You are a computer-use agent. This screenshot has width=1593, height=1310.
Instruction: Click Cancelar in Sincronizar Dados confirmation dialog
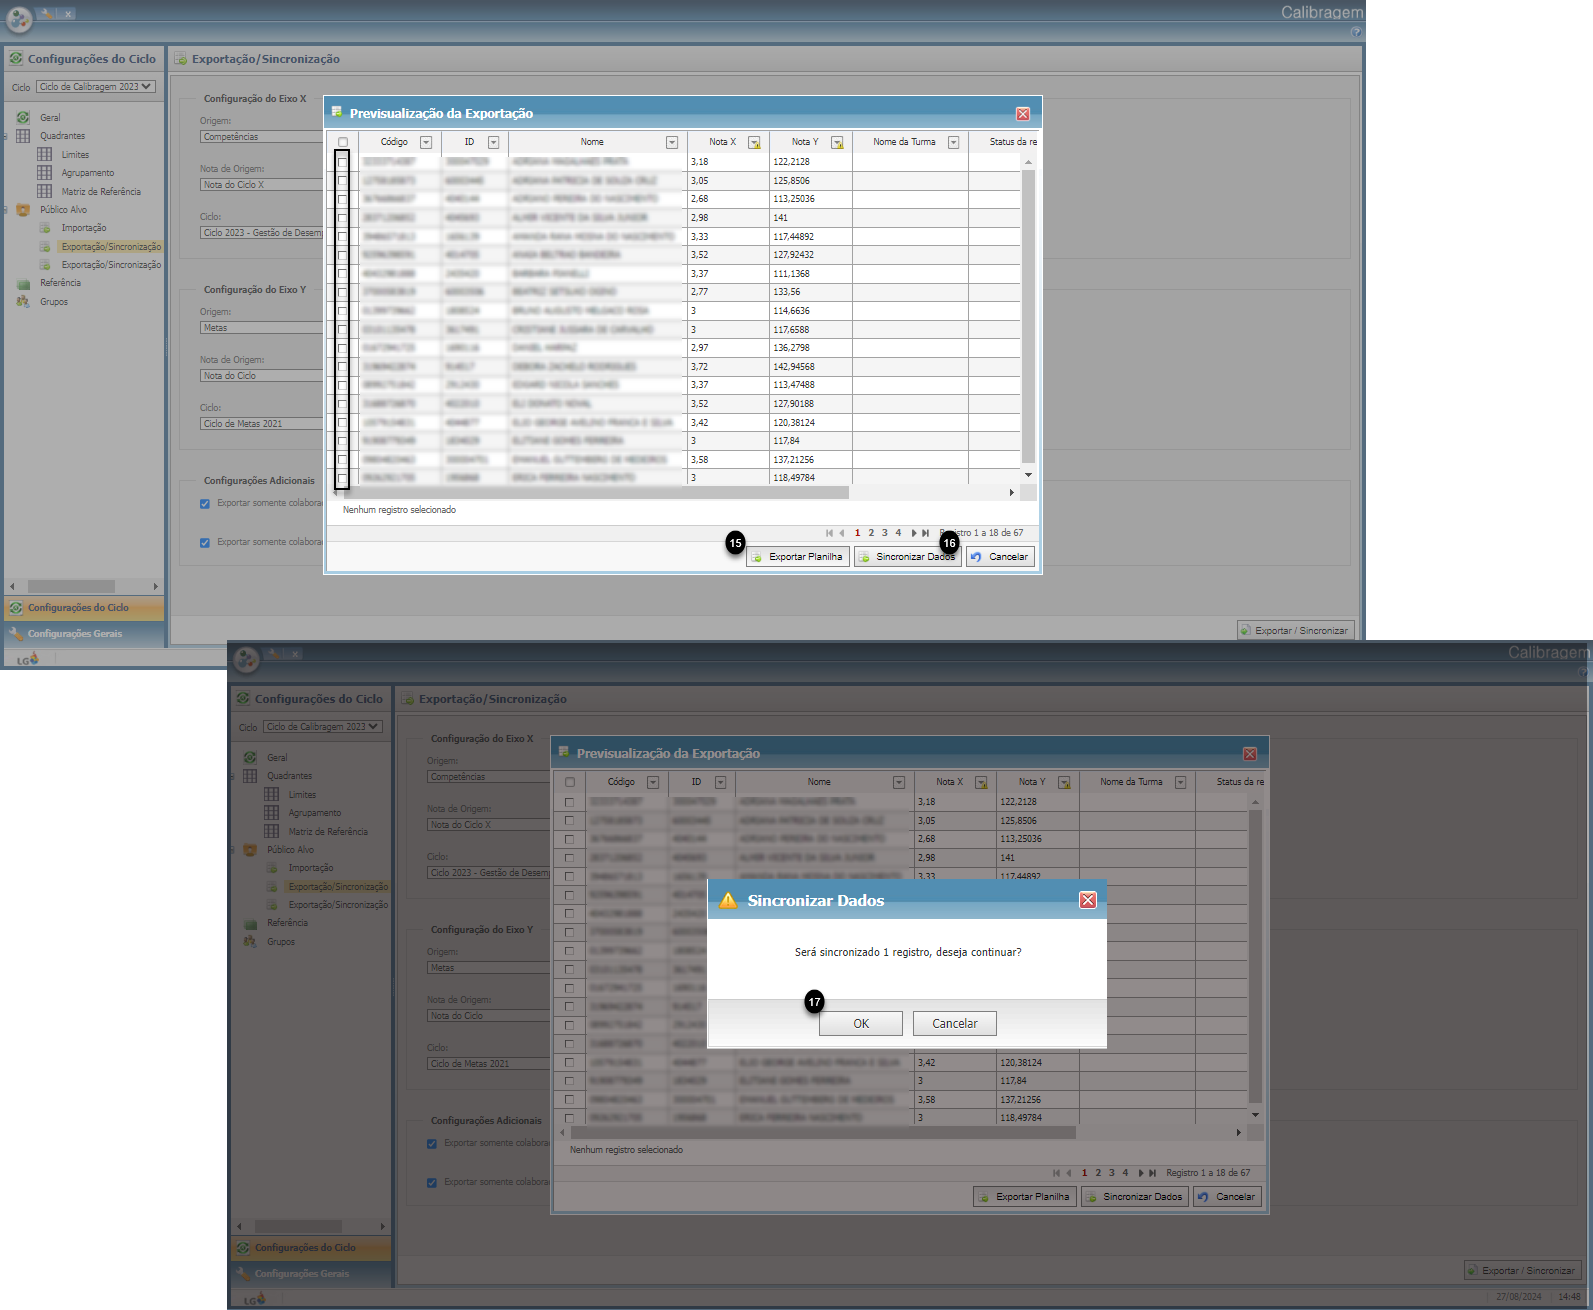click(955, 1023)
